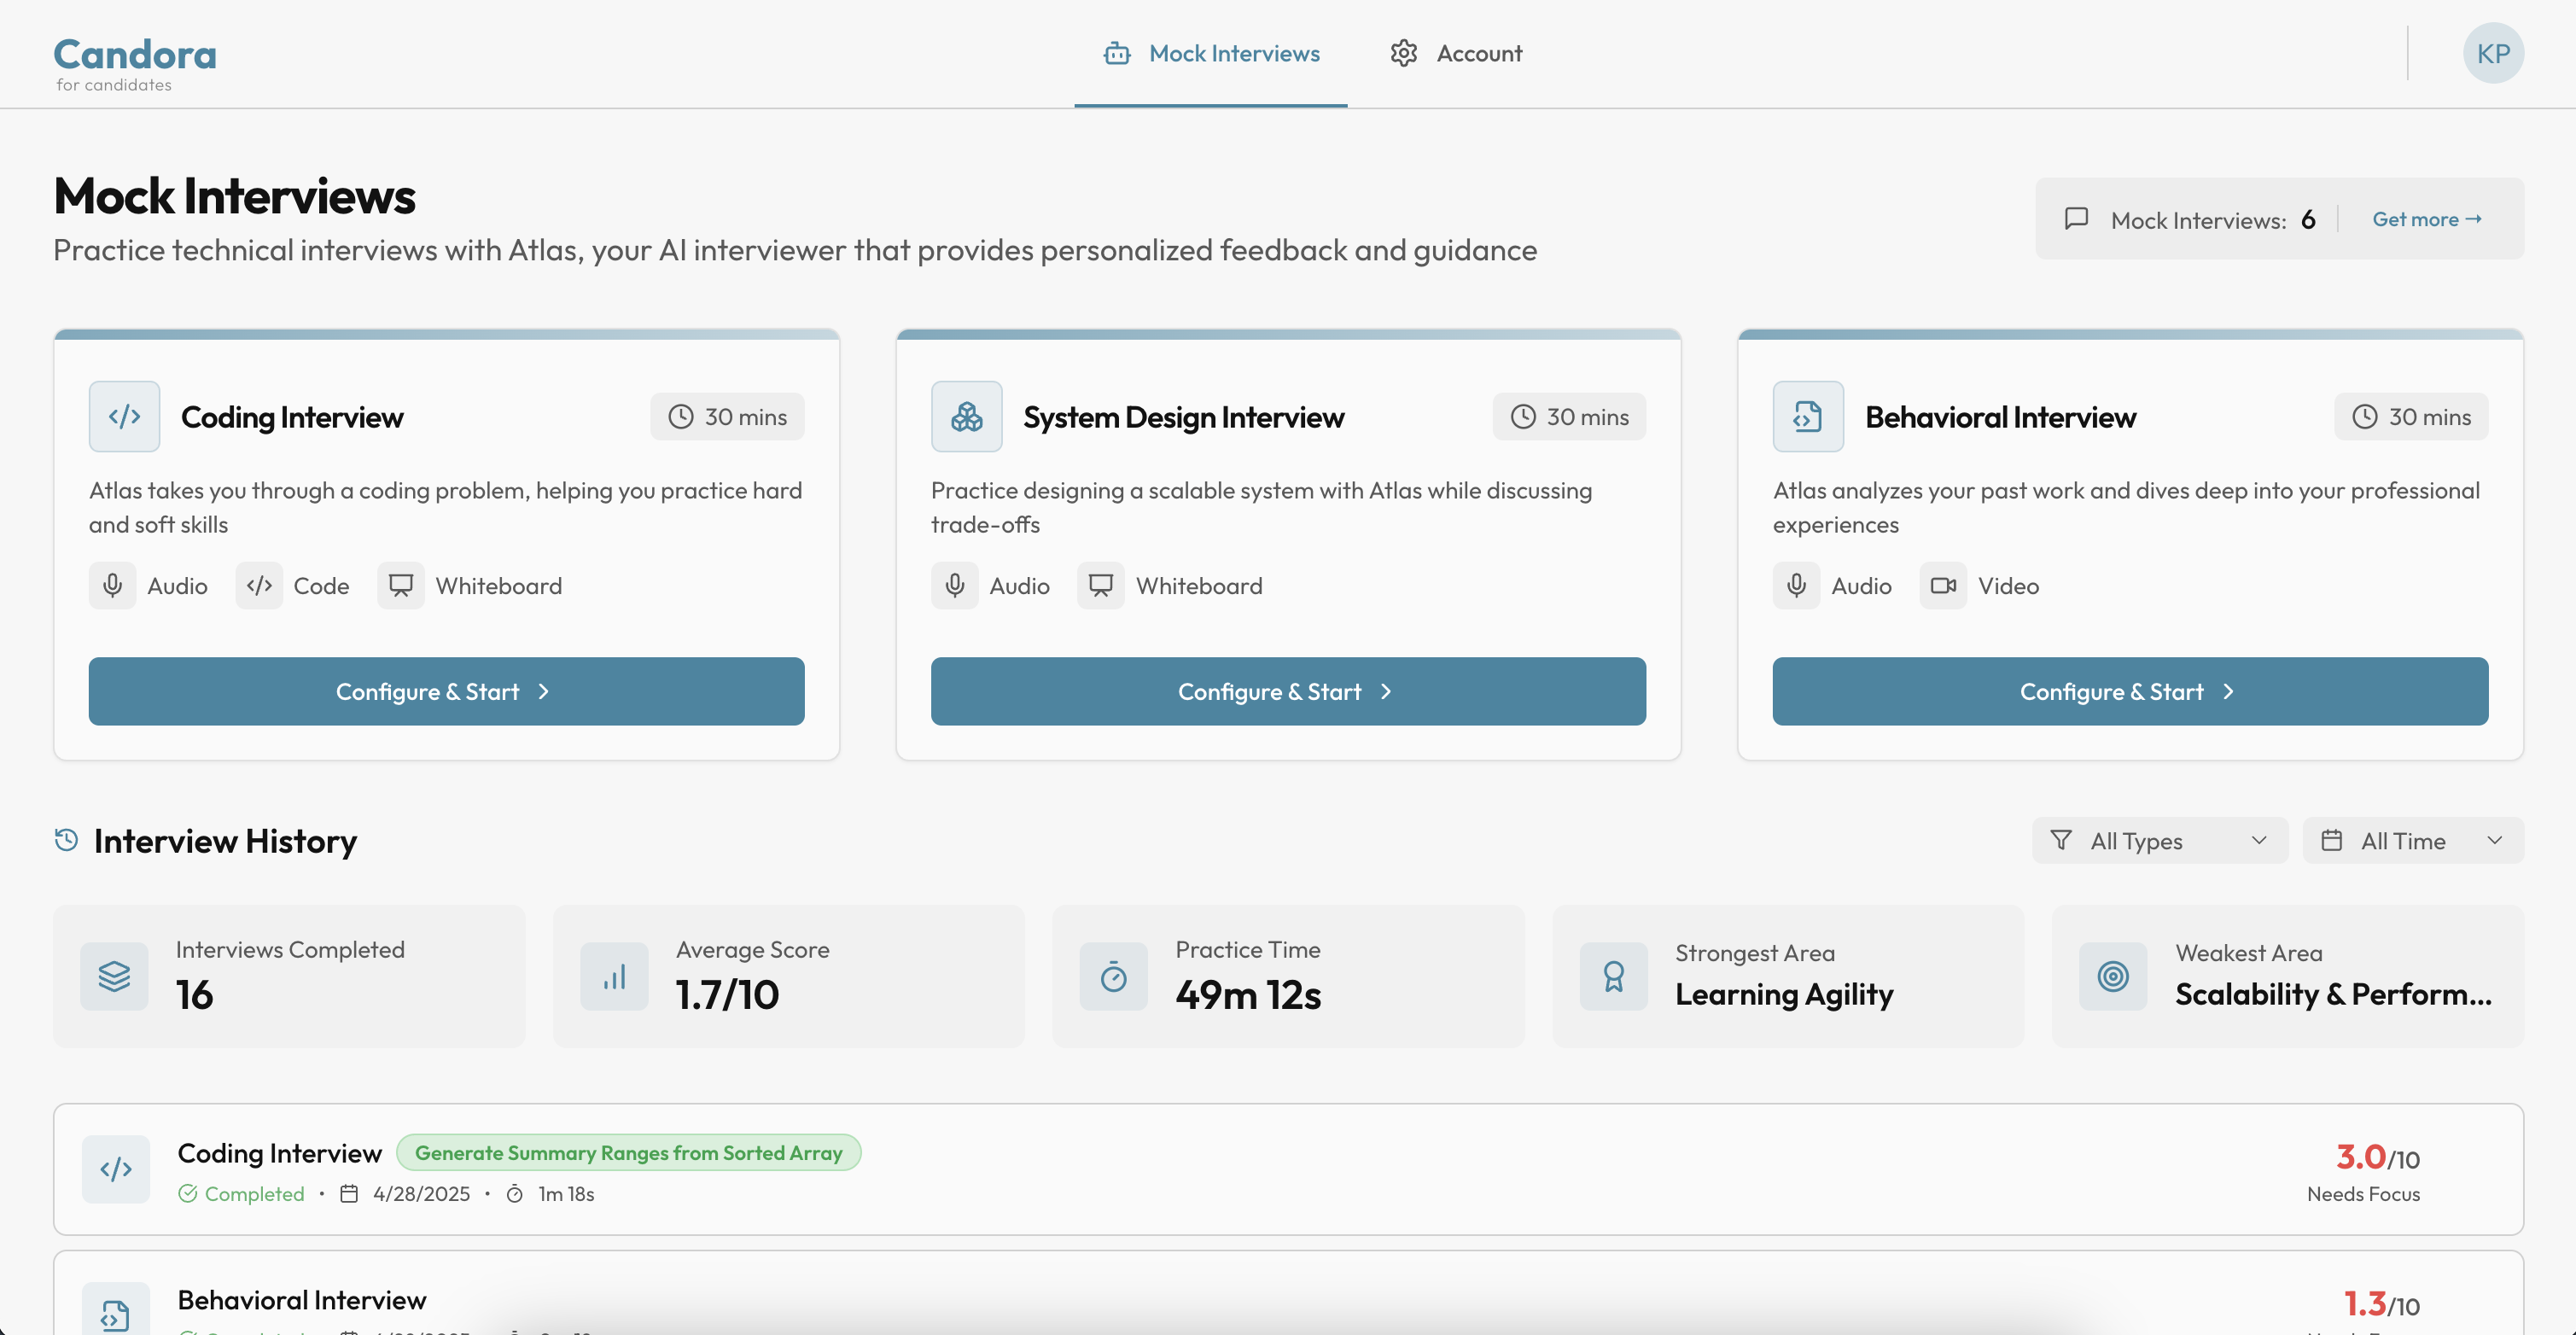Screen dimensions: 2576x1335
Task: Click the System Design Interview blocks icon
Action: [x=966, y=416]
